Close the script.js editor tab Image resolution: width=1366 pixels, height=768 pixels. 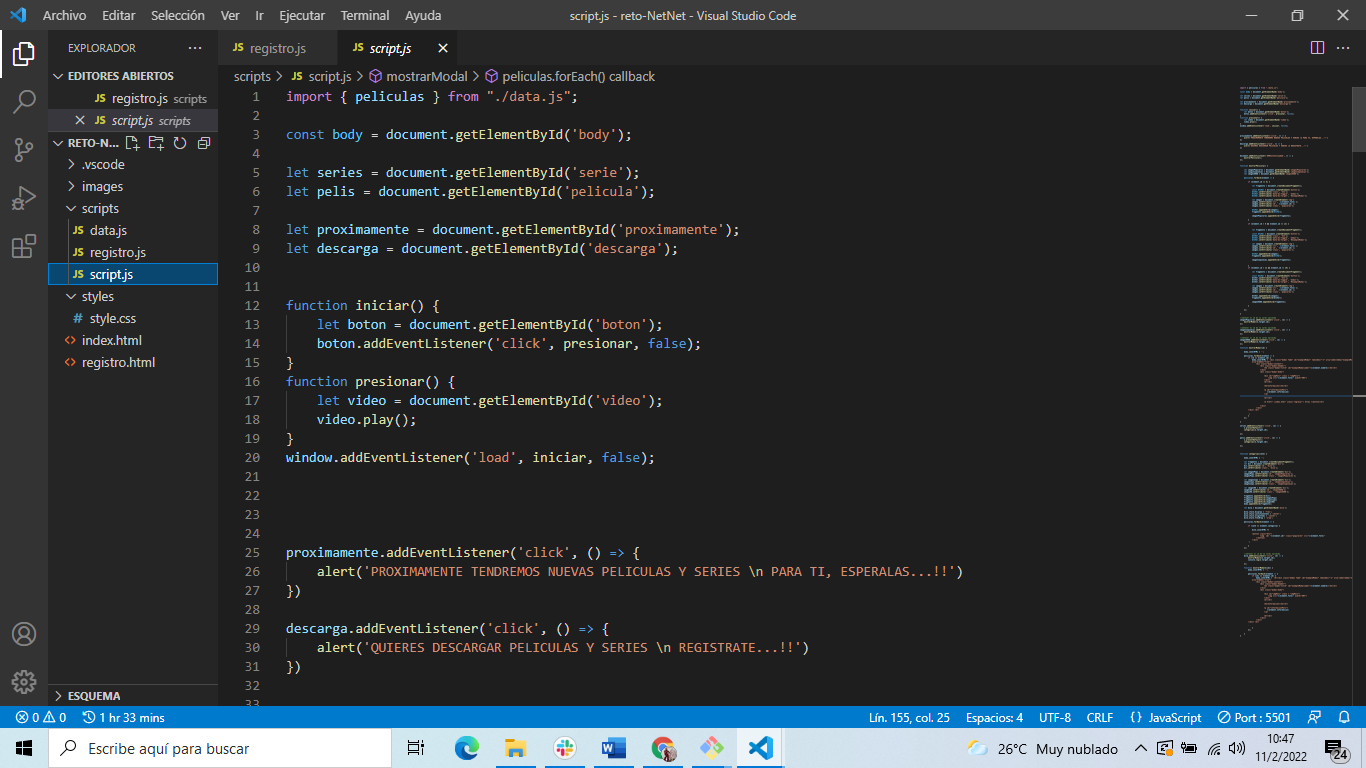(x=443, y=48)
